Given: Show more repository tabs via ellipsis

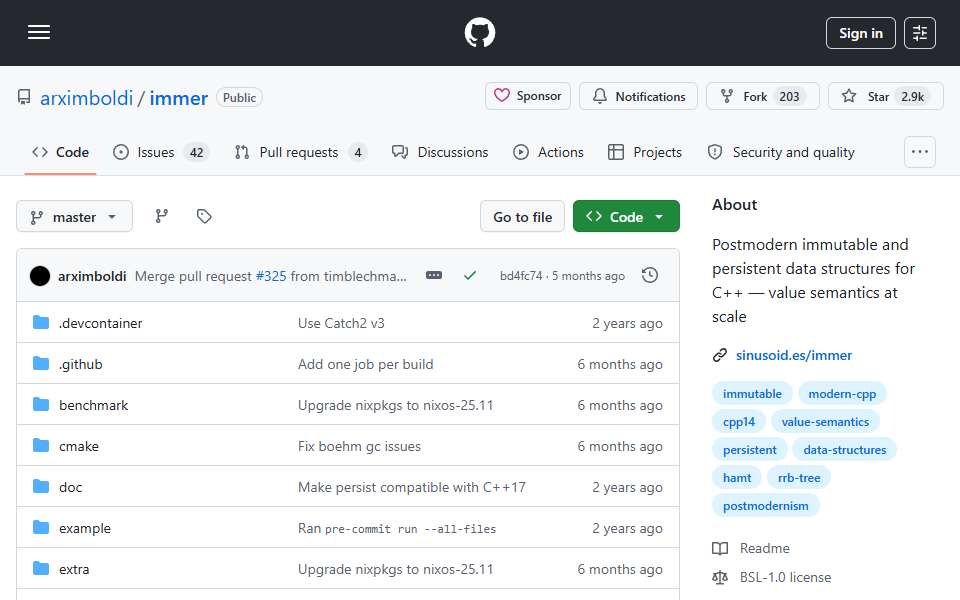Looking at the screenshot, I should pyautogui.click(x=920, y=152).
